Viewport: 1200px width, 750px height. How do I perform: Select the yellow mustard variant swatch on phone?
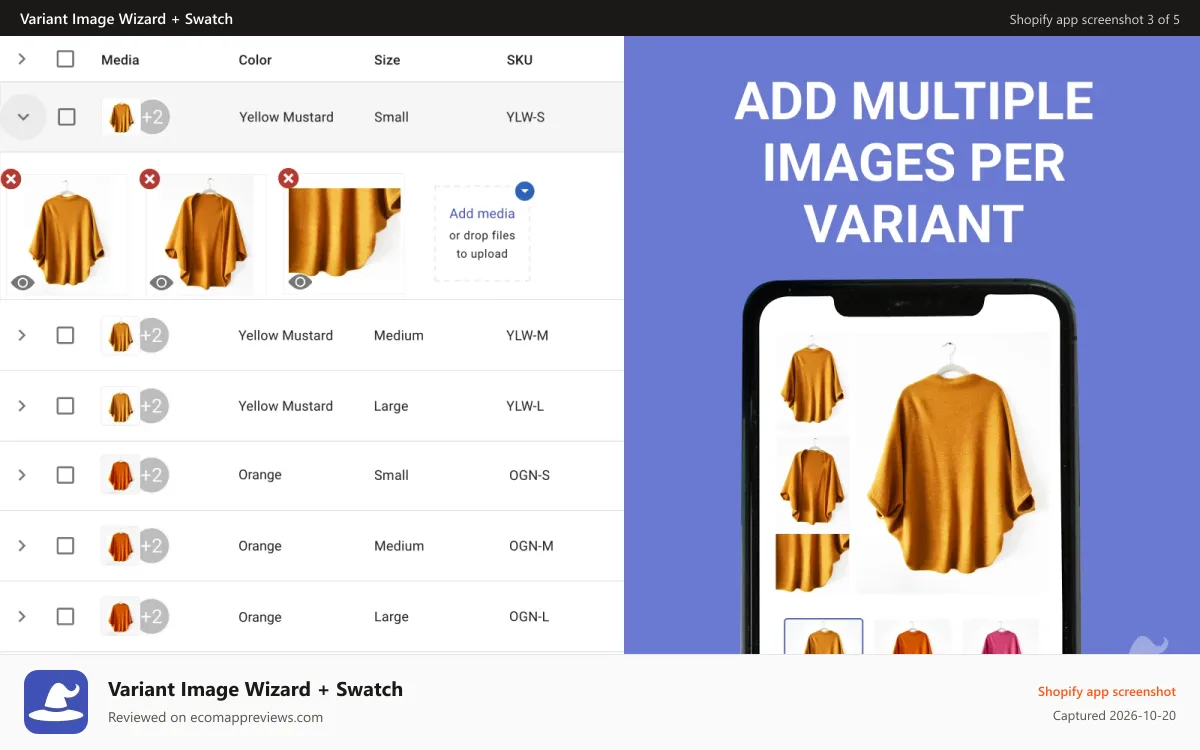coord(823,637)
